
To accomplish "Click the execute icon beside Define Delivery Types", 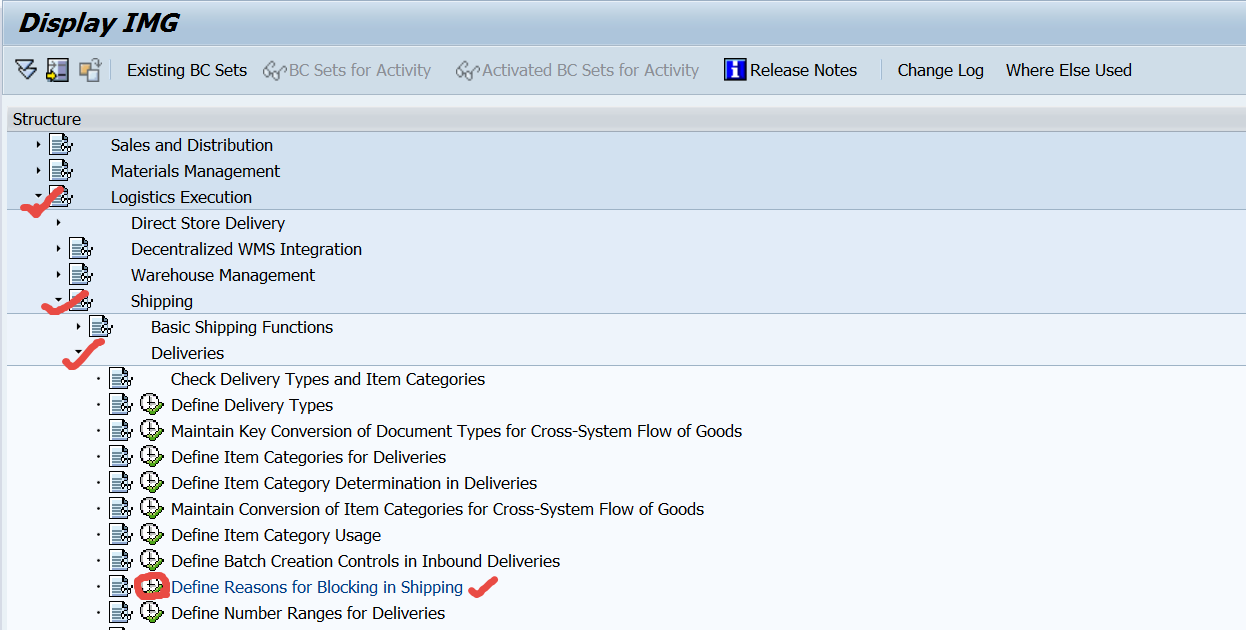I will (x=152, y=404).
